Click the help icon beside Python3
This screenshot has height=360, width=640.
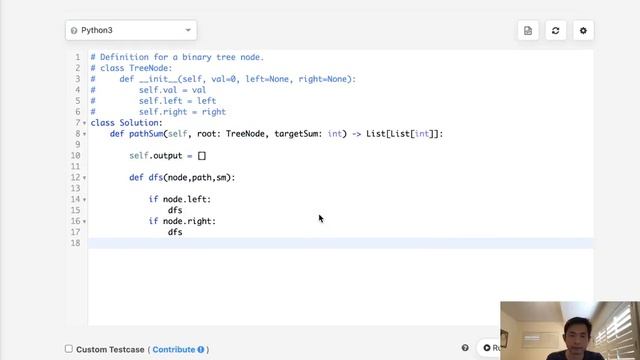coord(74,31)
